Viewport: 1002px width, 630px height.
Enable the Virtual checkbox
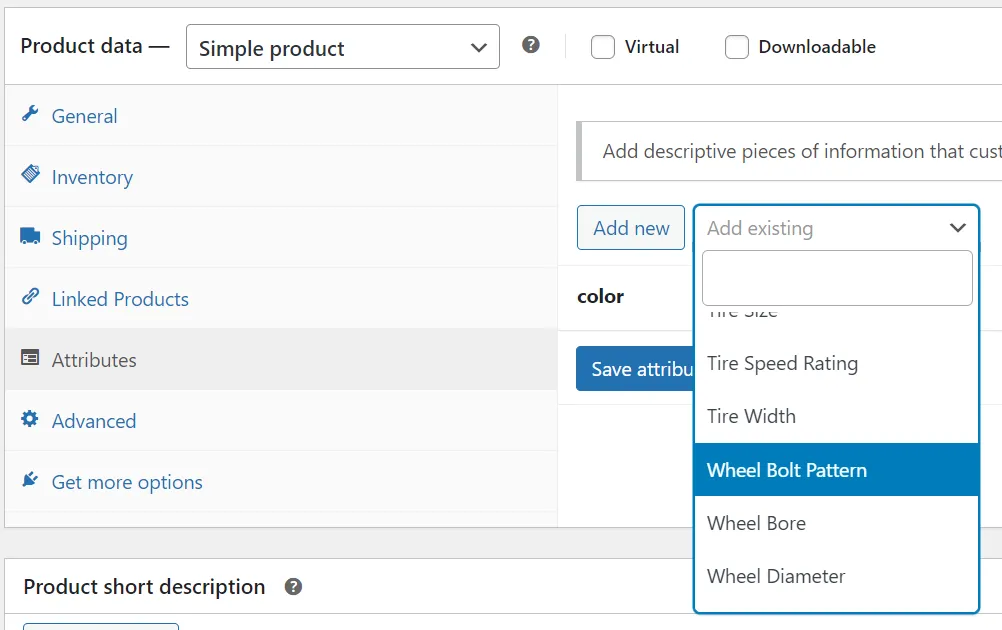(603, 47)
